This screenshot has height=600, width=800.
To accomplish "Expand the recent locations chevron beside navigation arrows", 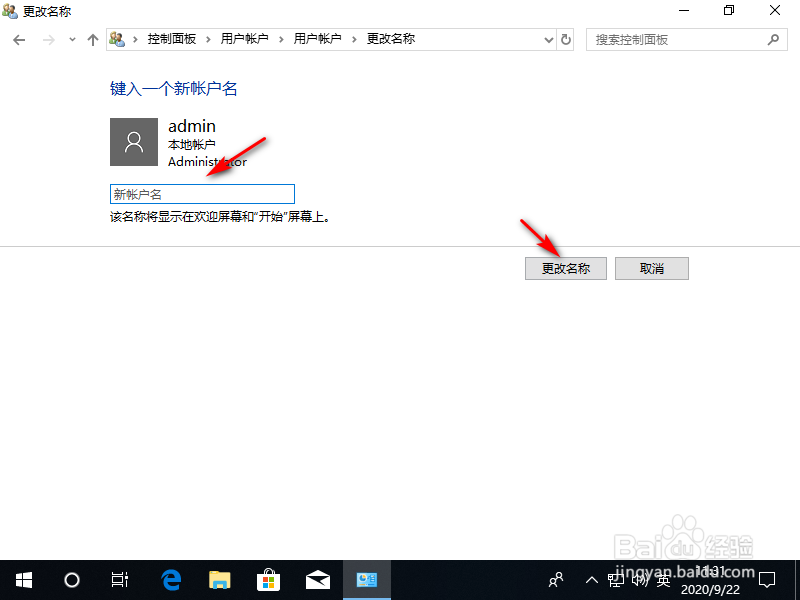I will pos(71,38).
